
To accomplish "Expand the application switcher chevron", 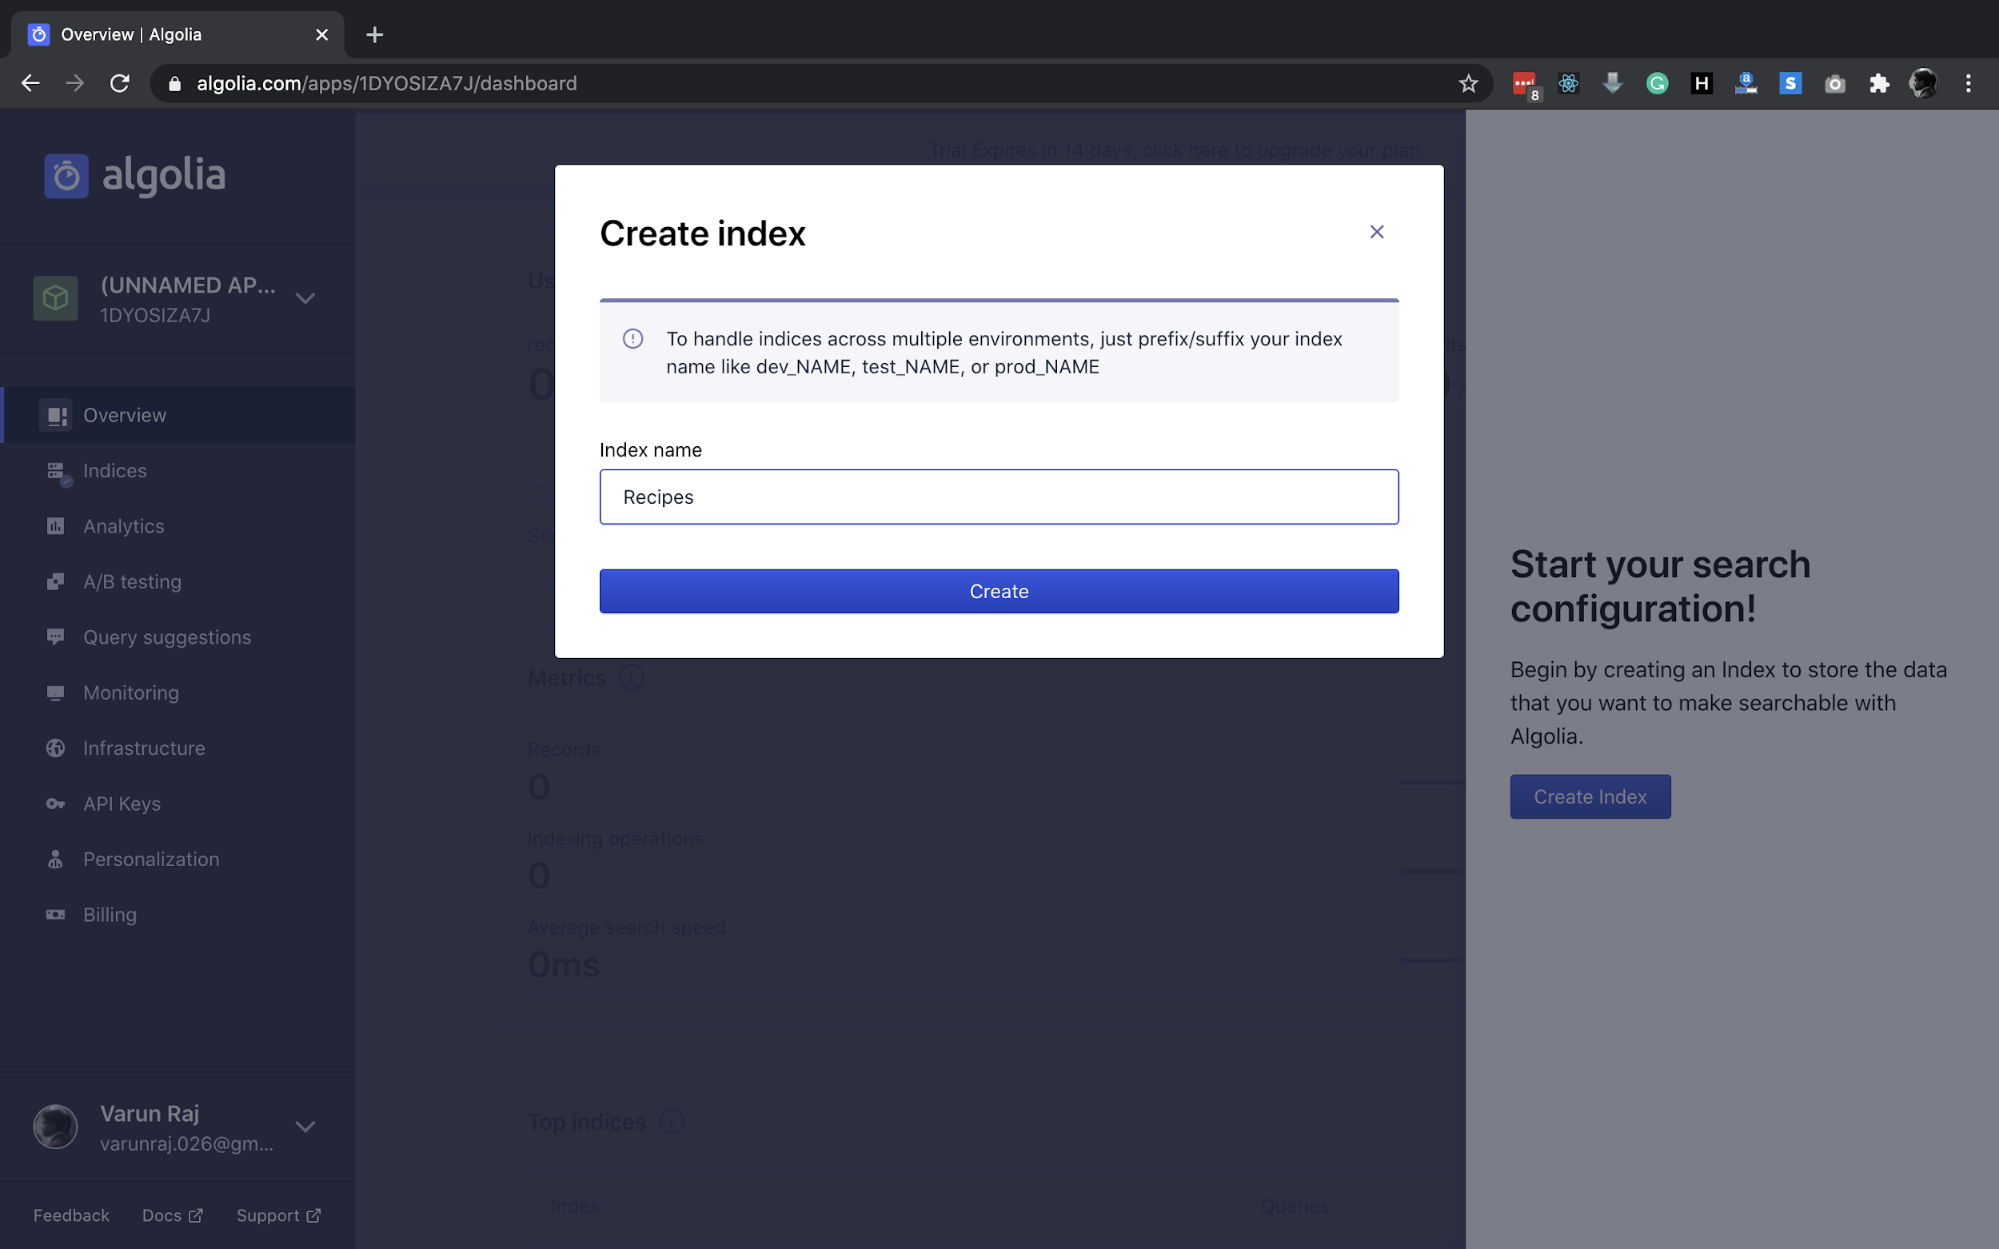I will [305, 298].
